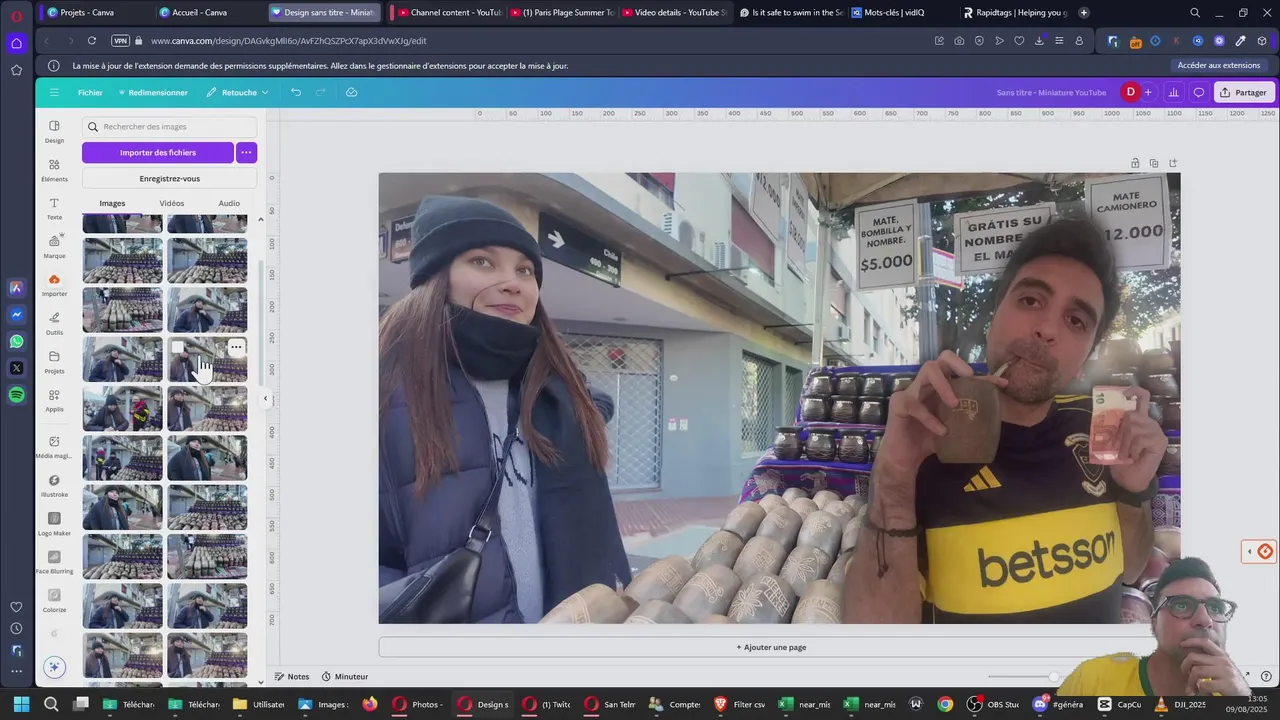This screenshot has width=1280, height=720.
Task: Open the Colorize app
Action: point(54,600)
